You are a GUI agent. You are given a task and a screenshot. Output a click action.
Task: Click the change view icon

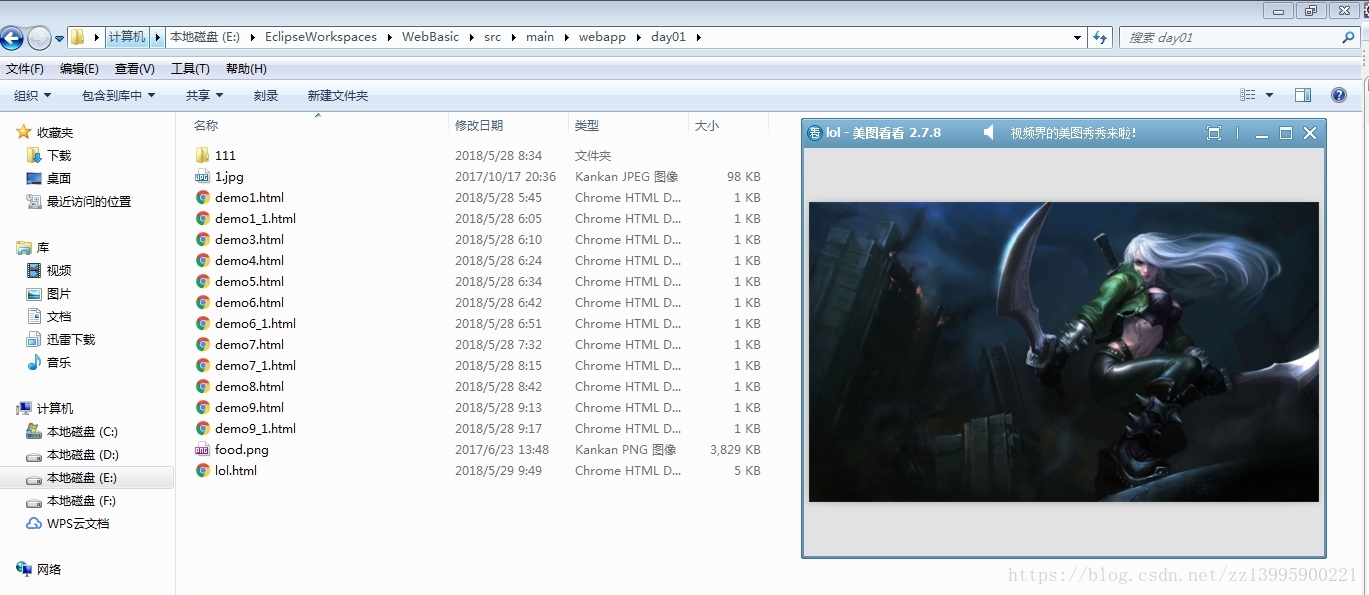tap(1247, 95)
